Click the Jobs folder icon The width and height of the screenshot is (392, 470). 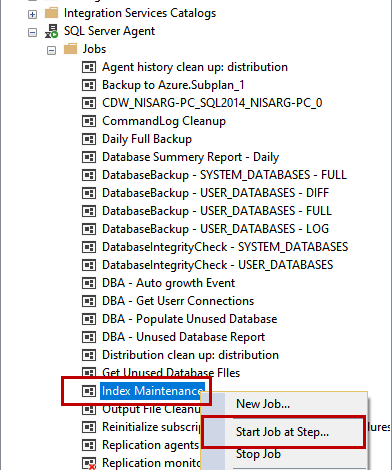click(x=70, y=49)
